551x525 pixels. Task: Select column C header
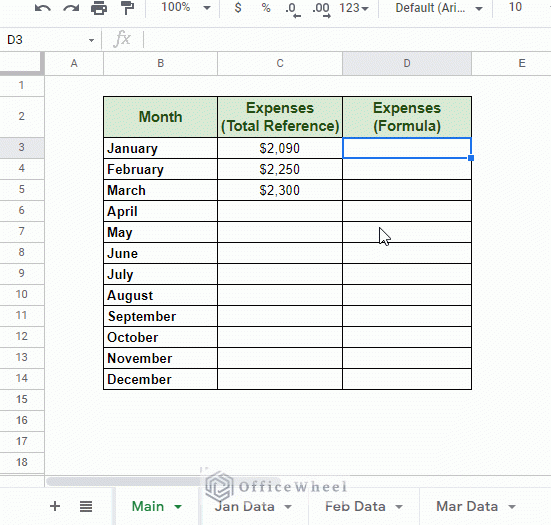point(280,64)
